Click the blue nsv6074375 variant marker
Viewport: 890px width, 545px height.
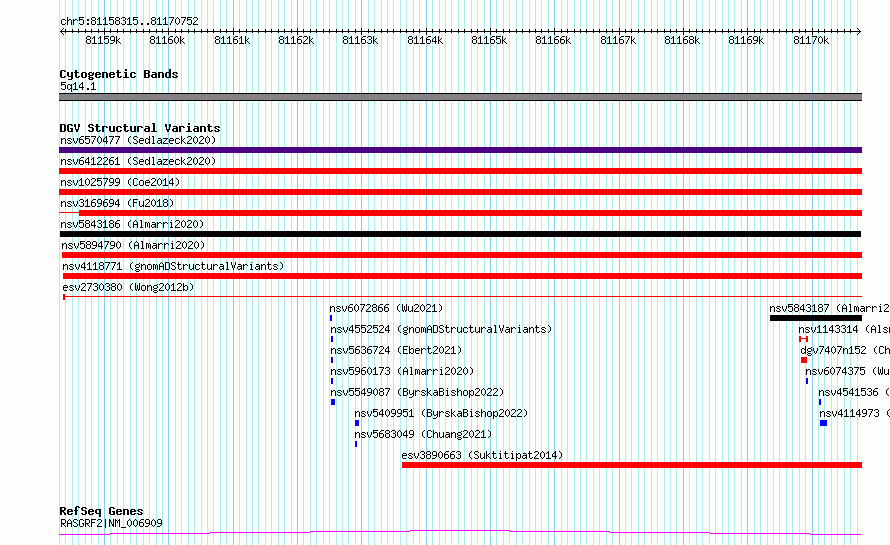point(807,381)
